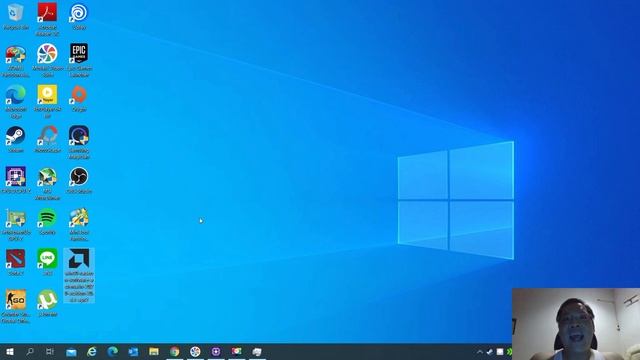The image size is (640, 360).
Task: Switch to the purple square app on taskbar
Action: tap(216, 351)
